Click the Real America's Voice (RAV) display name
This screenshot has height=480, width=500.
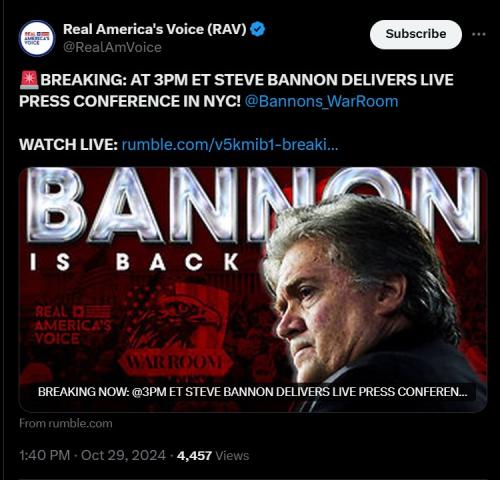[x=154, y=29]
